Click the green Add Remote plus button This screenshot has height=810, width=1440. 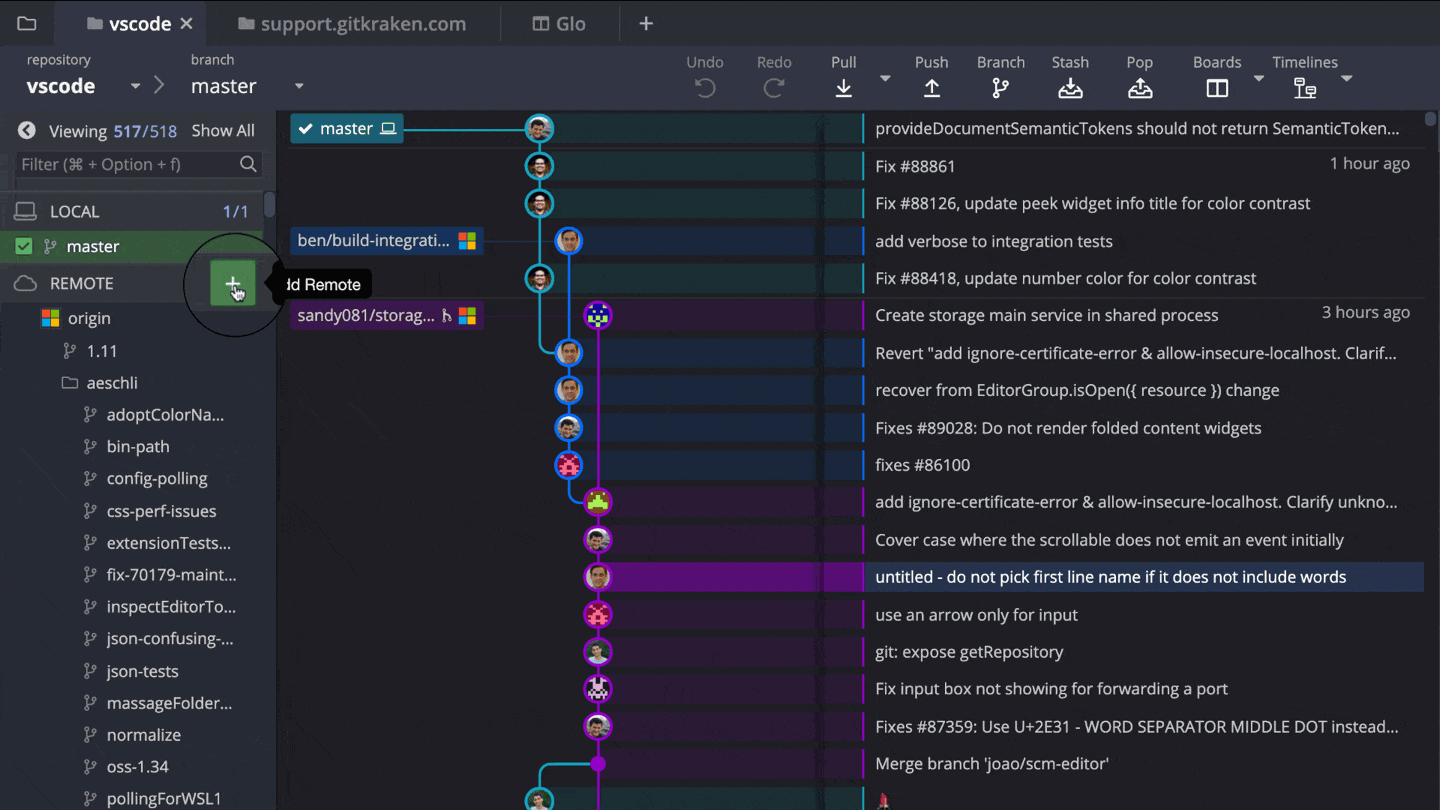point(233,284)
